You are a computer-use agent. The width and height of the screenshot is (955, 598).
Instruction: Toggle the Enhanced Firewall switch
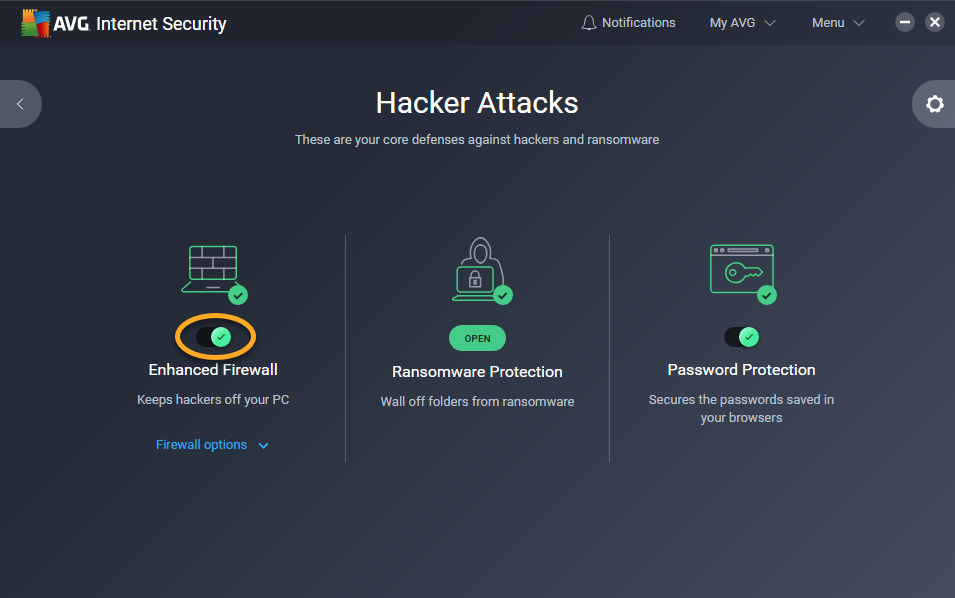click(214, 337)
